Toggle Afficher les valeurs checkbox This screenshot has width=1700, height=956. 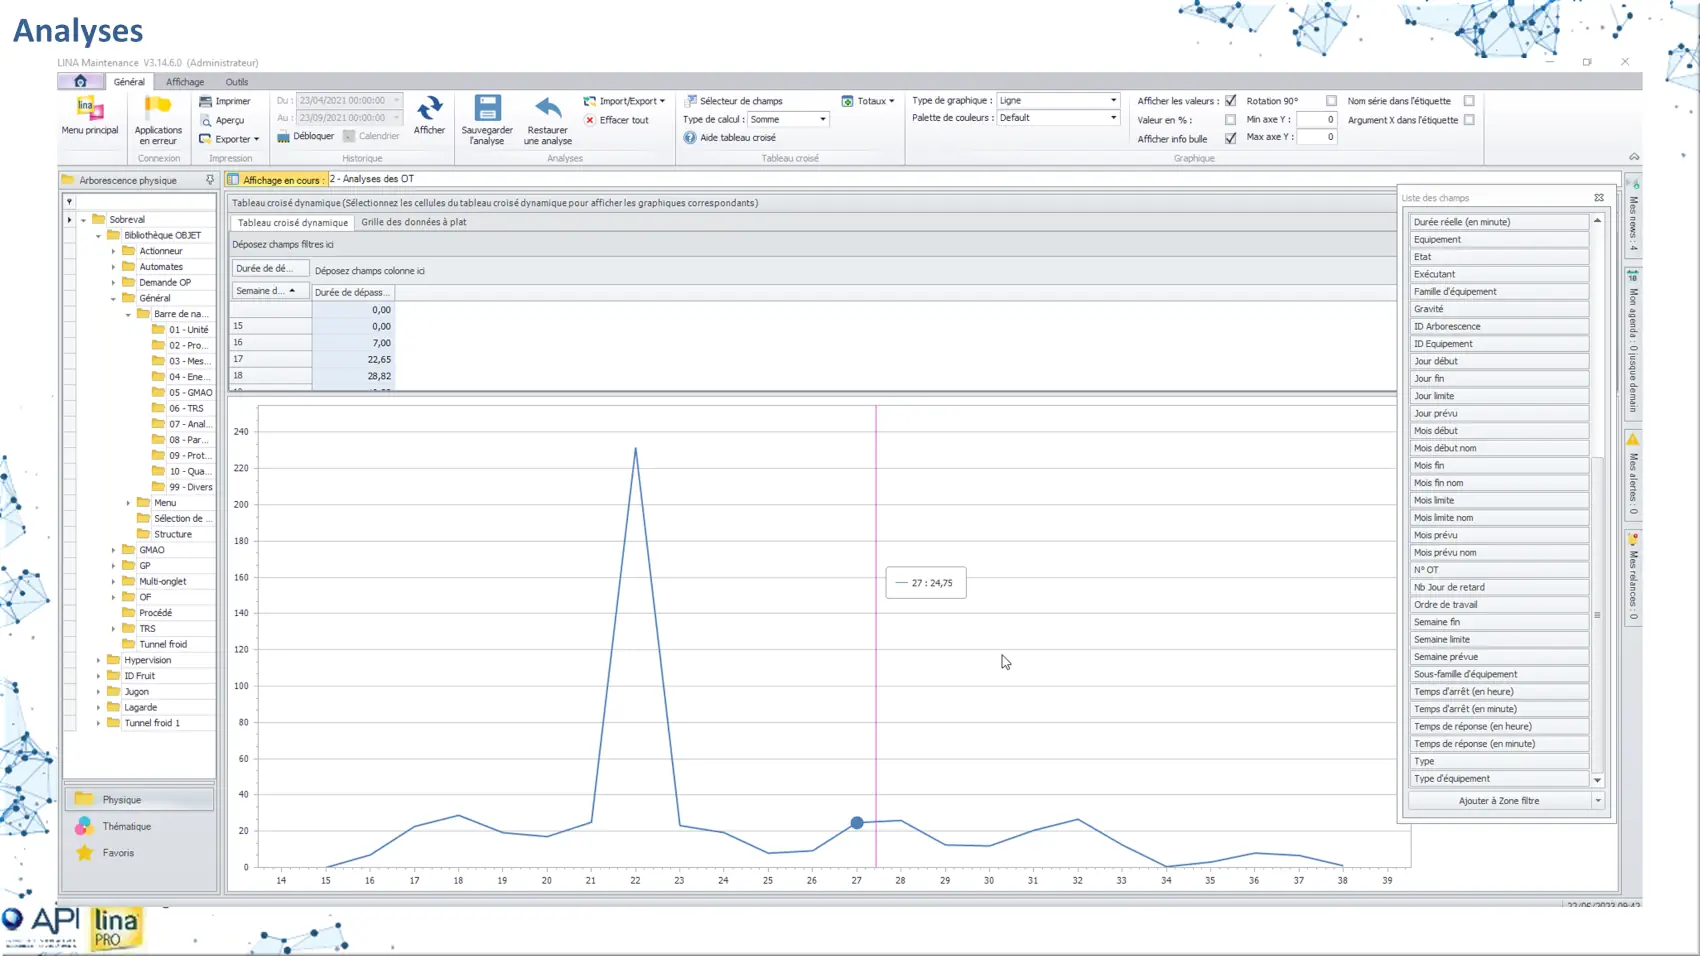1230,101
